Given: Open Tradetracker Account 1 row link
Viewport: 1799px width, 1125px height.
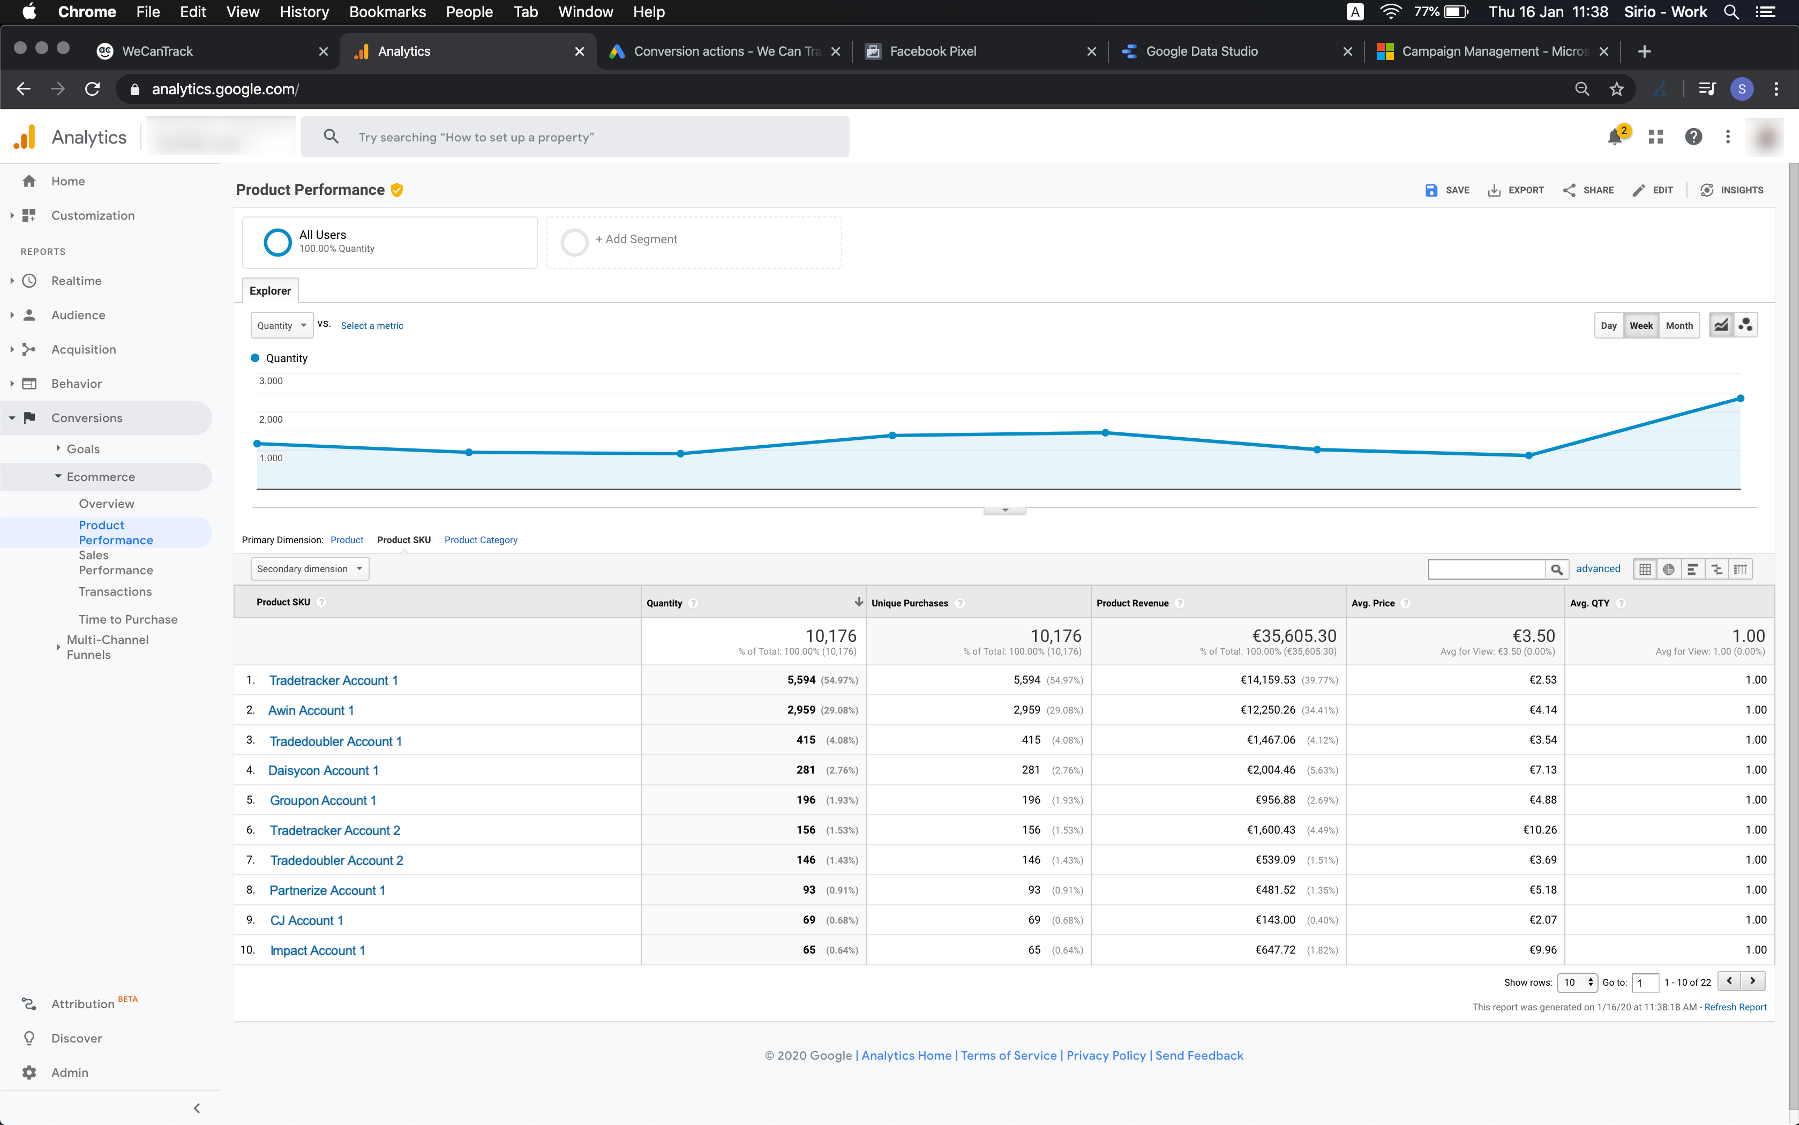Looking at the screenshot, I should click(x=334, y=681).
